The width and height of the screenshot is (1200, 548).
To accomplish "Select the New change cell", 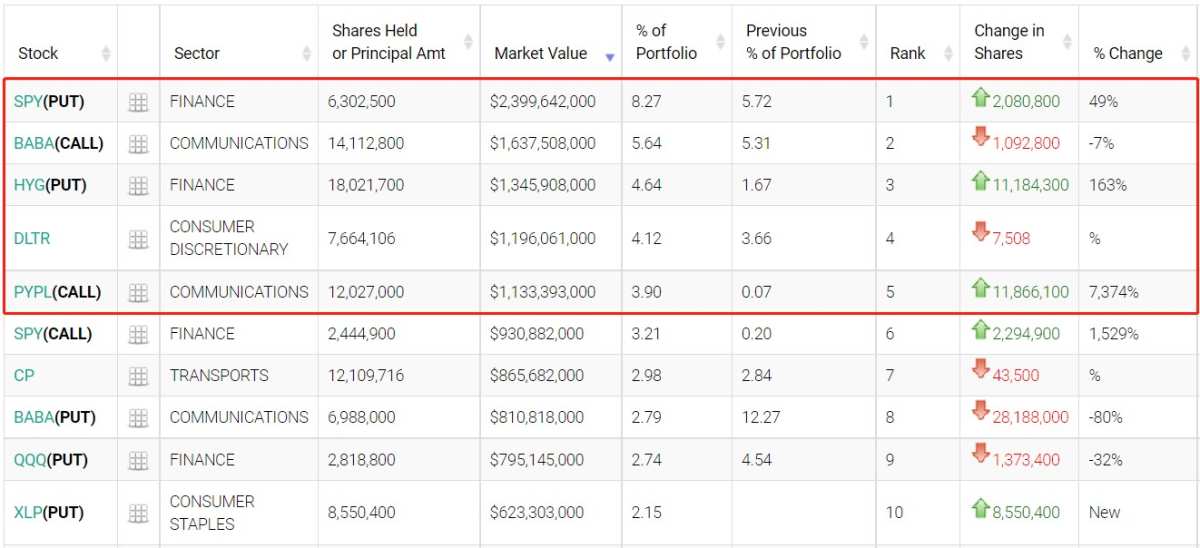I will pyautogui.click(x=1105, y=513).
